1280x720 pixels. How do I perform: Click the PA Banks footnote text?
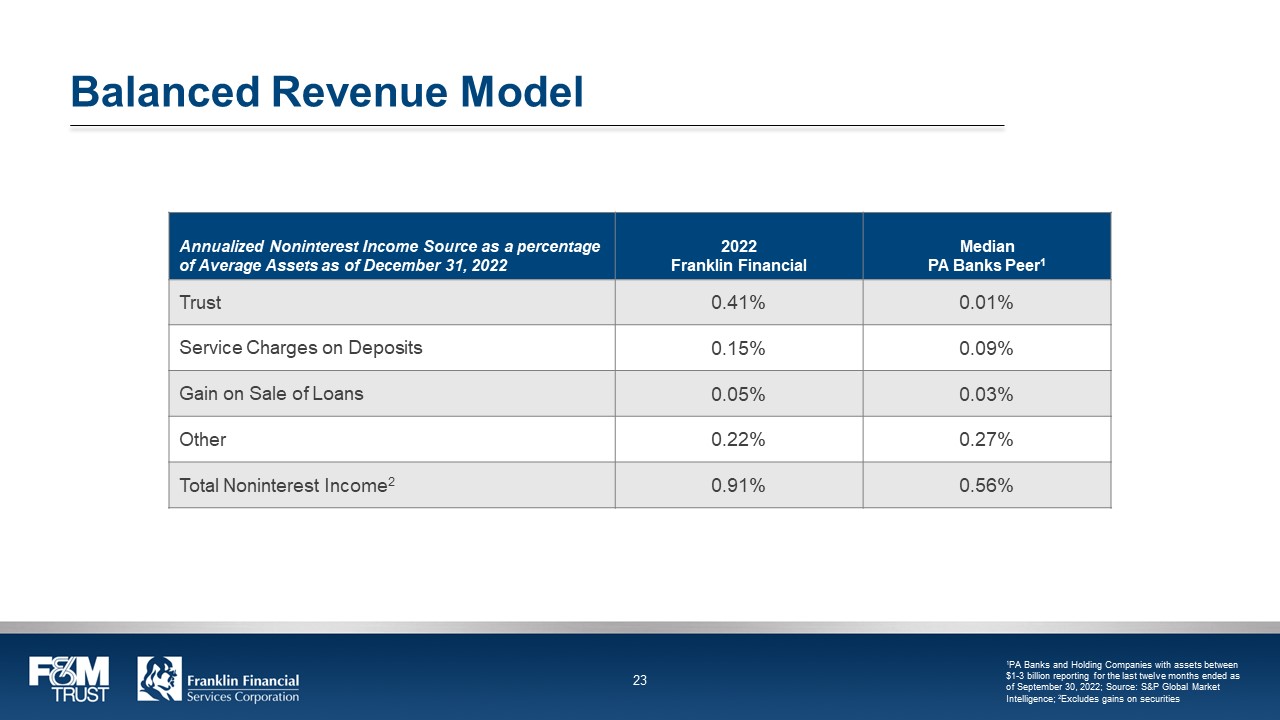point(1123,682)
